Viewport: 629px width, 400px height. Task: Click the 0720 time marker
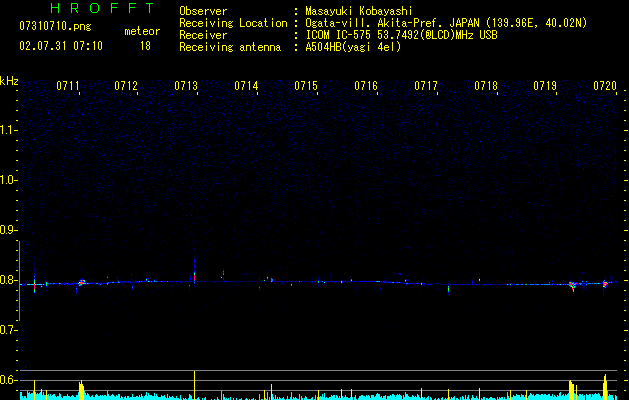click(x=605, y=85)
